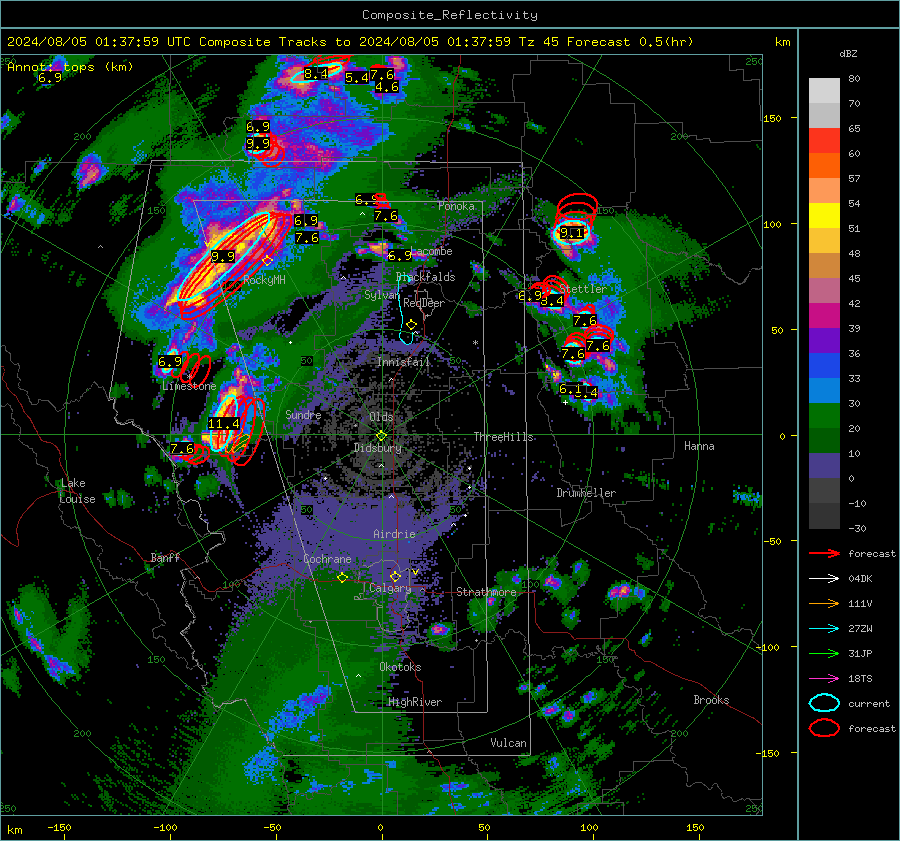Click the yellow diamond marker above Calgary
Viewport: 900px width, 841px height.
[395, 576]
